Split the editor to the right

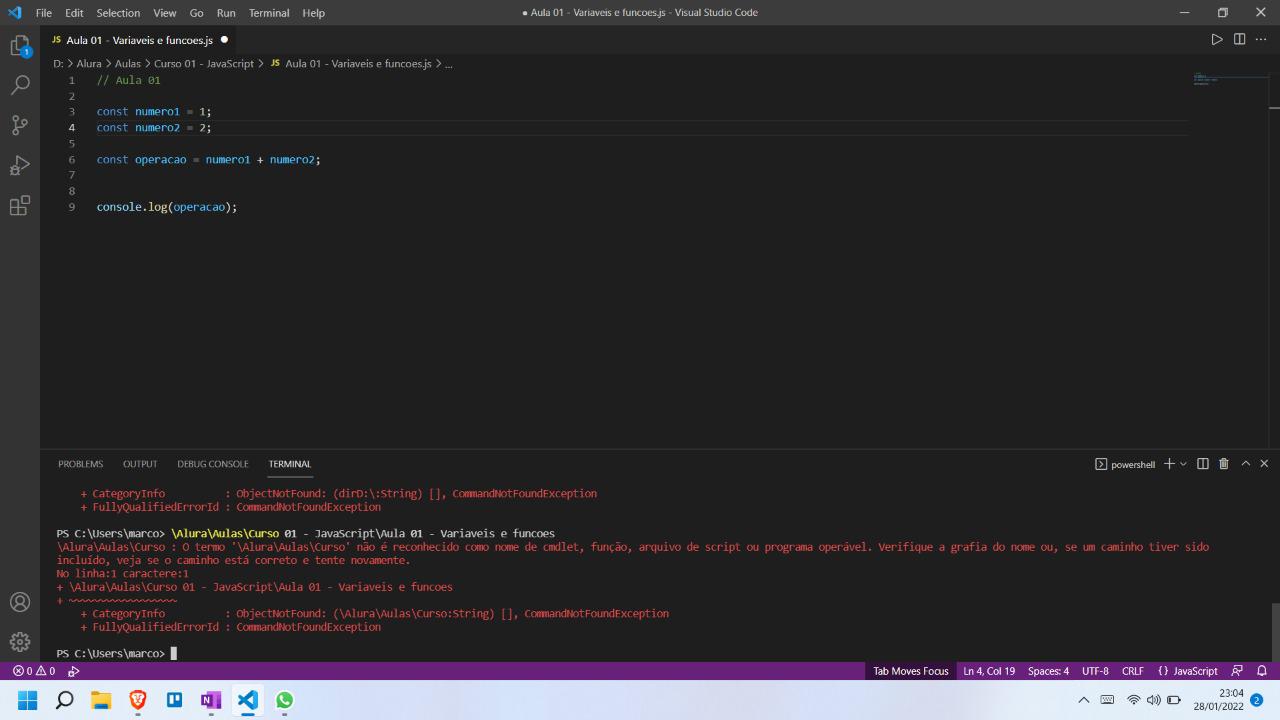click(x=1239, y=40)
